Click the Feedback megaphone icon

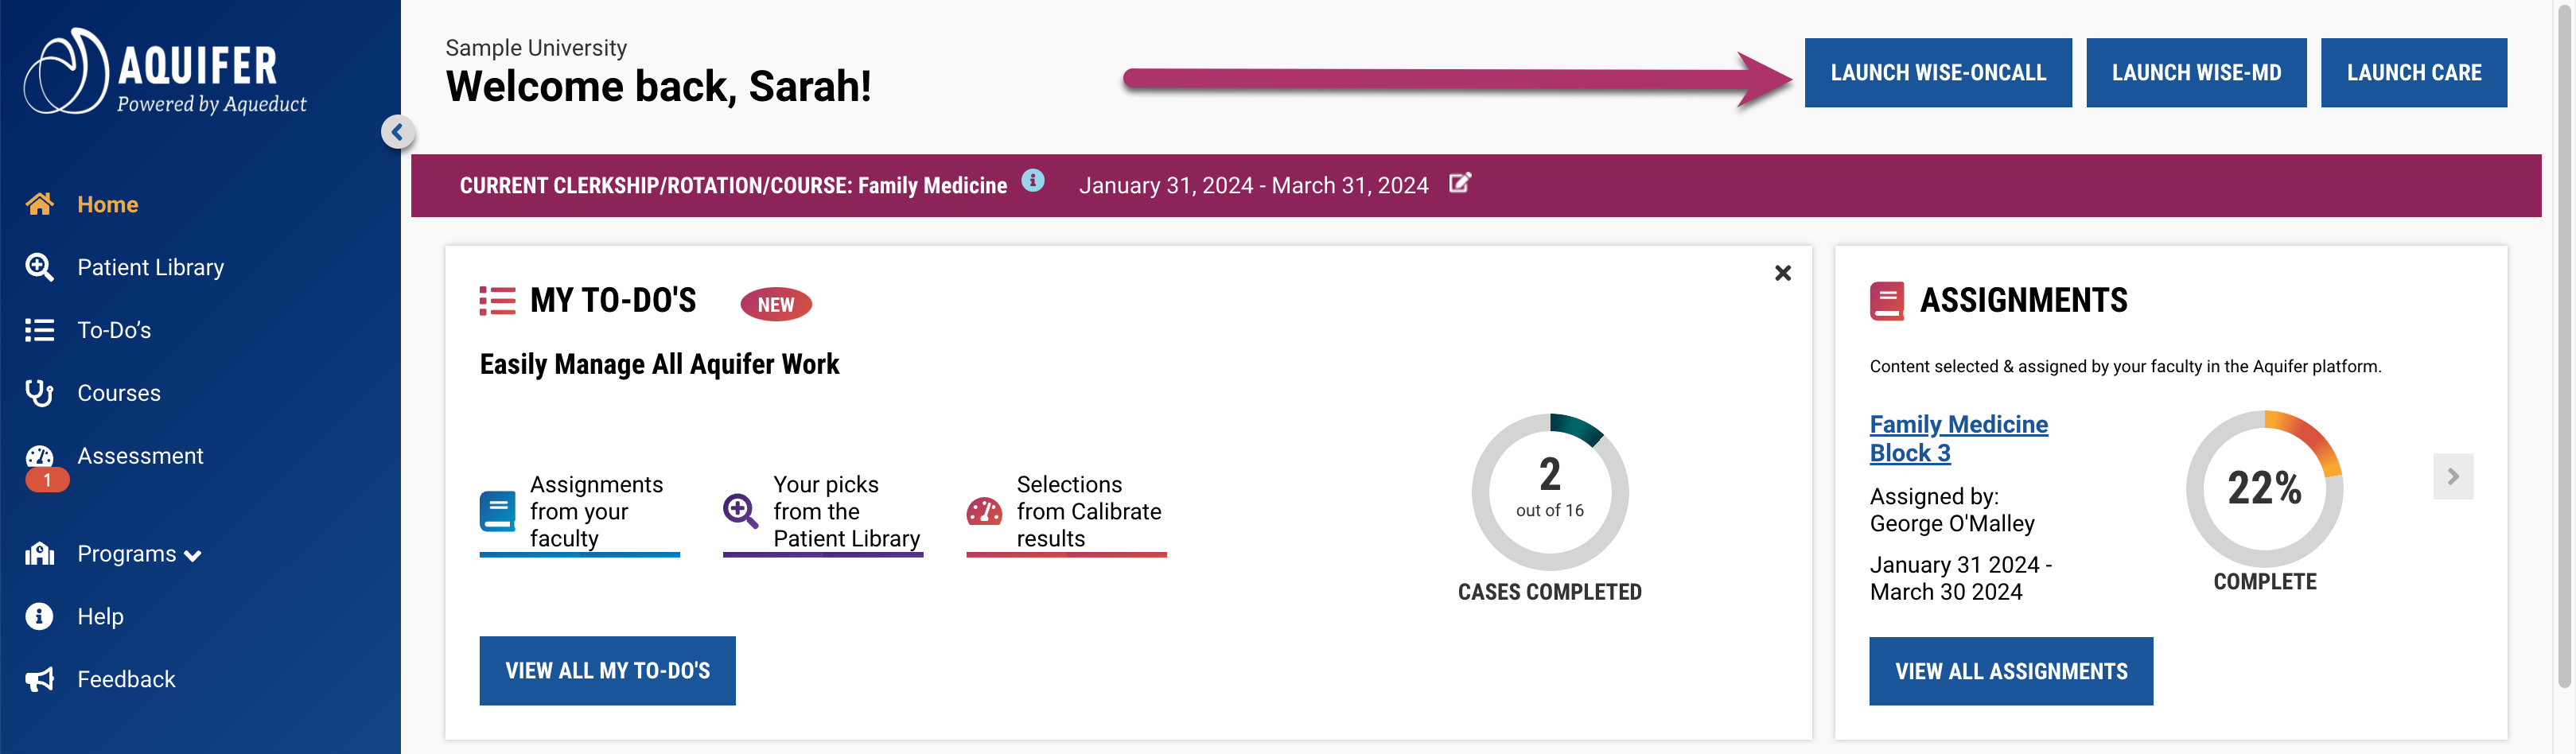point(39,680)
